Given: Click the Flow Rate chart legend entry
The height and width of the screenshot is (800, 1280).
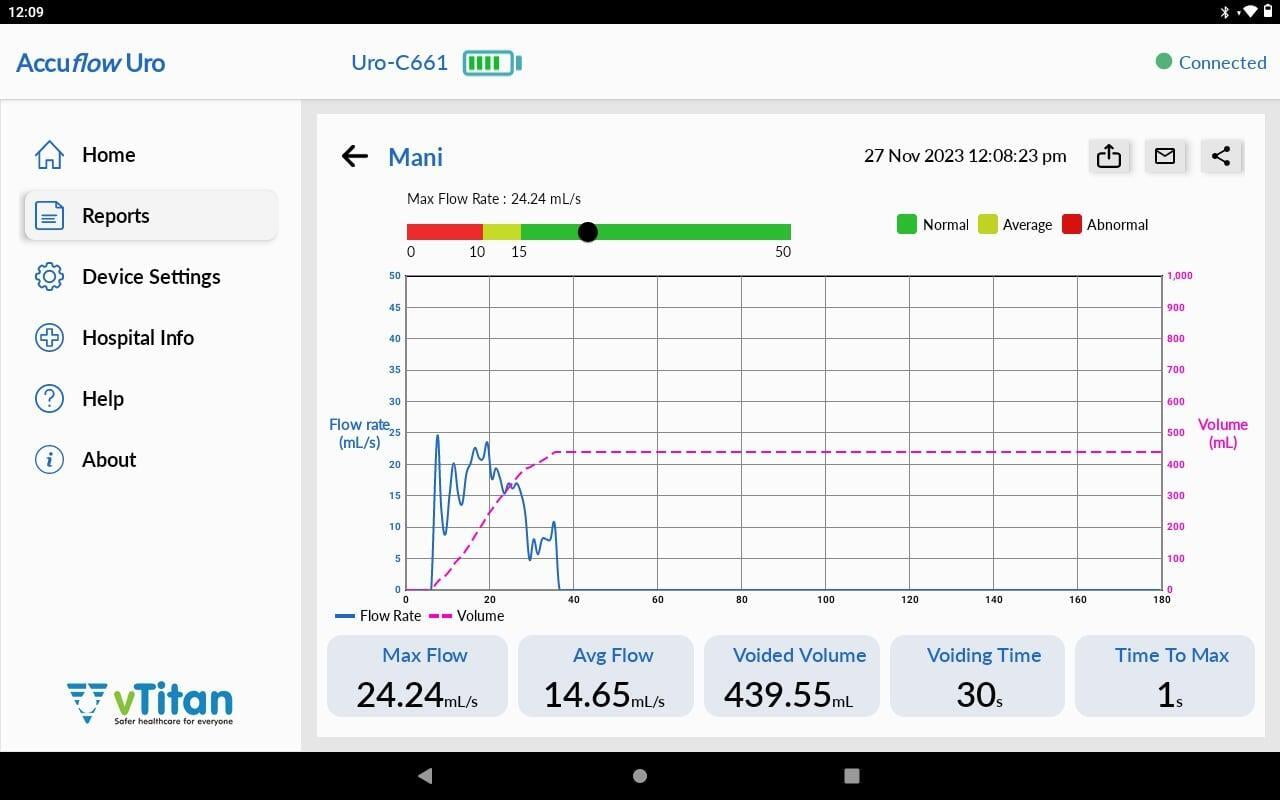Looking at the screenshot, I should pos(378,616).
